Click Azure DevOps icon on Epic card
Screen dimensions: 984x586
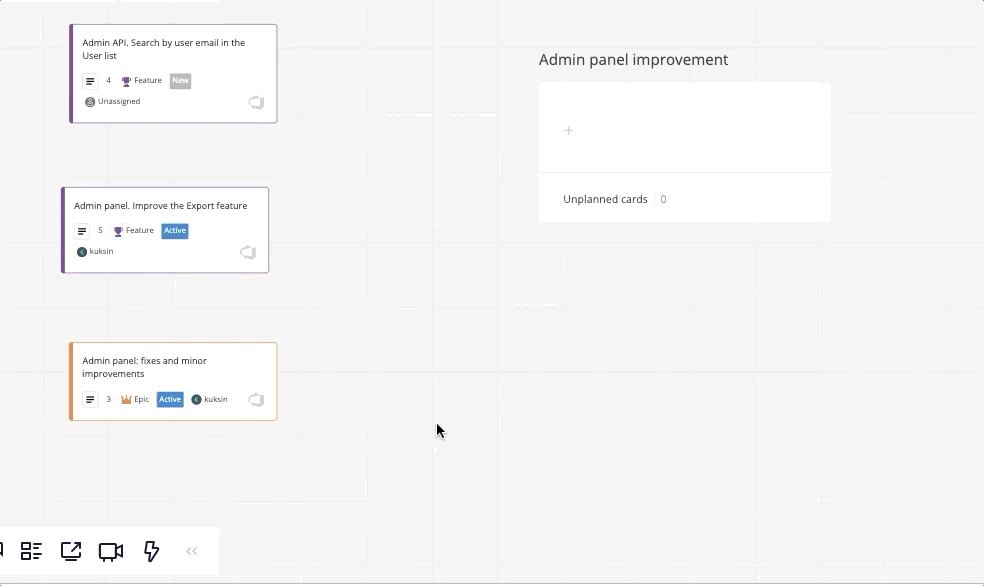click(x=256, y=400)
